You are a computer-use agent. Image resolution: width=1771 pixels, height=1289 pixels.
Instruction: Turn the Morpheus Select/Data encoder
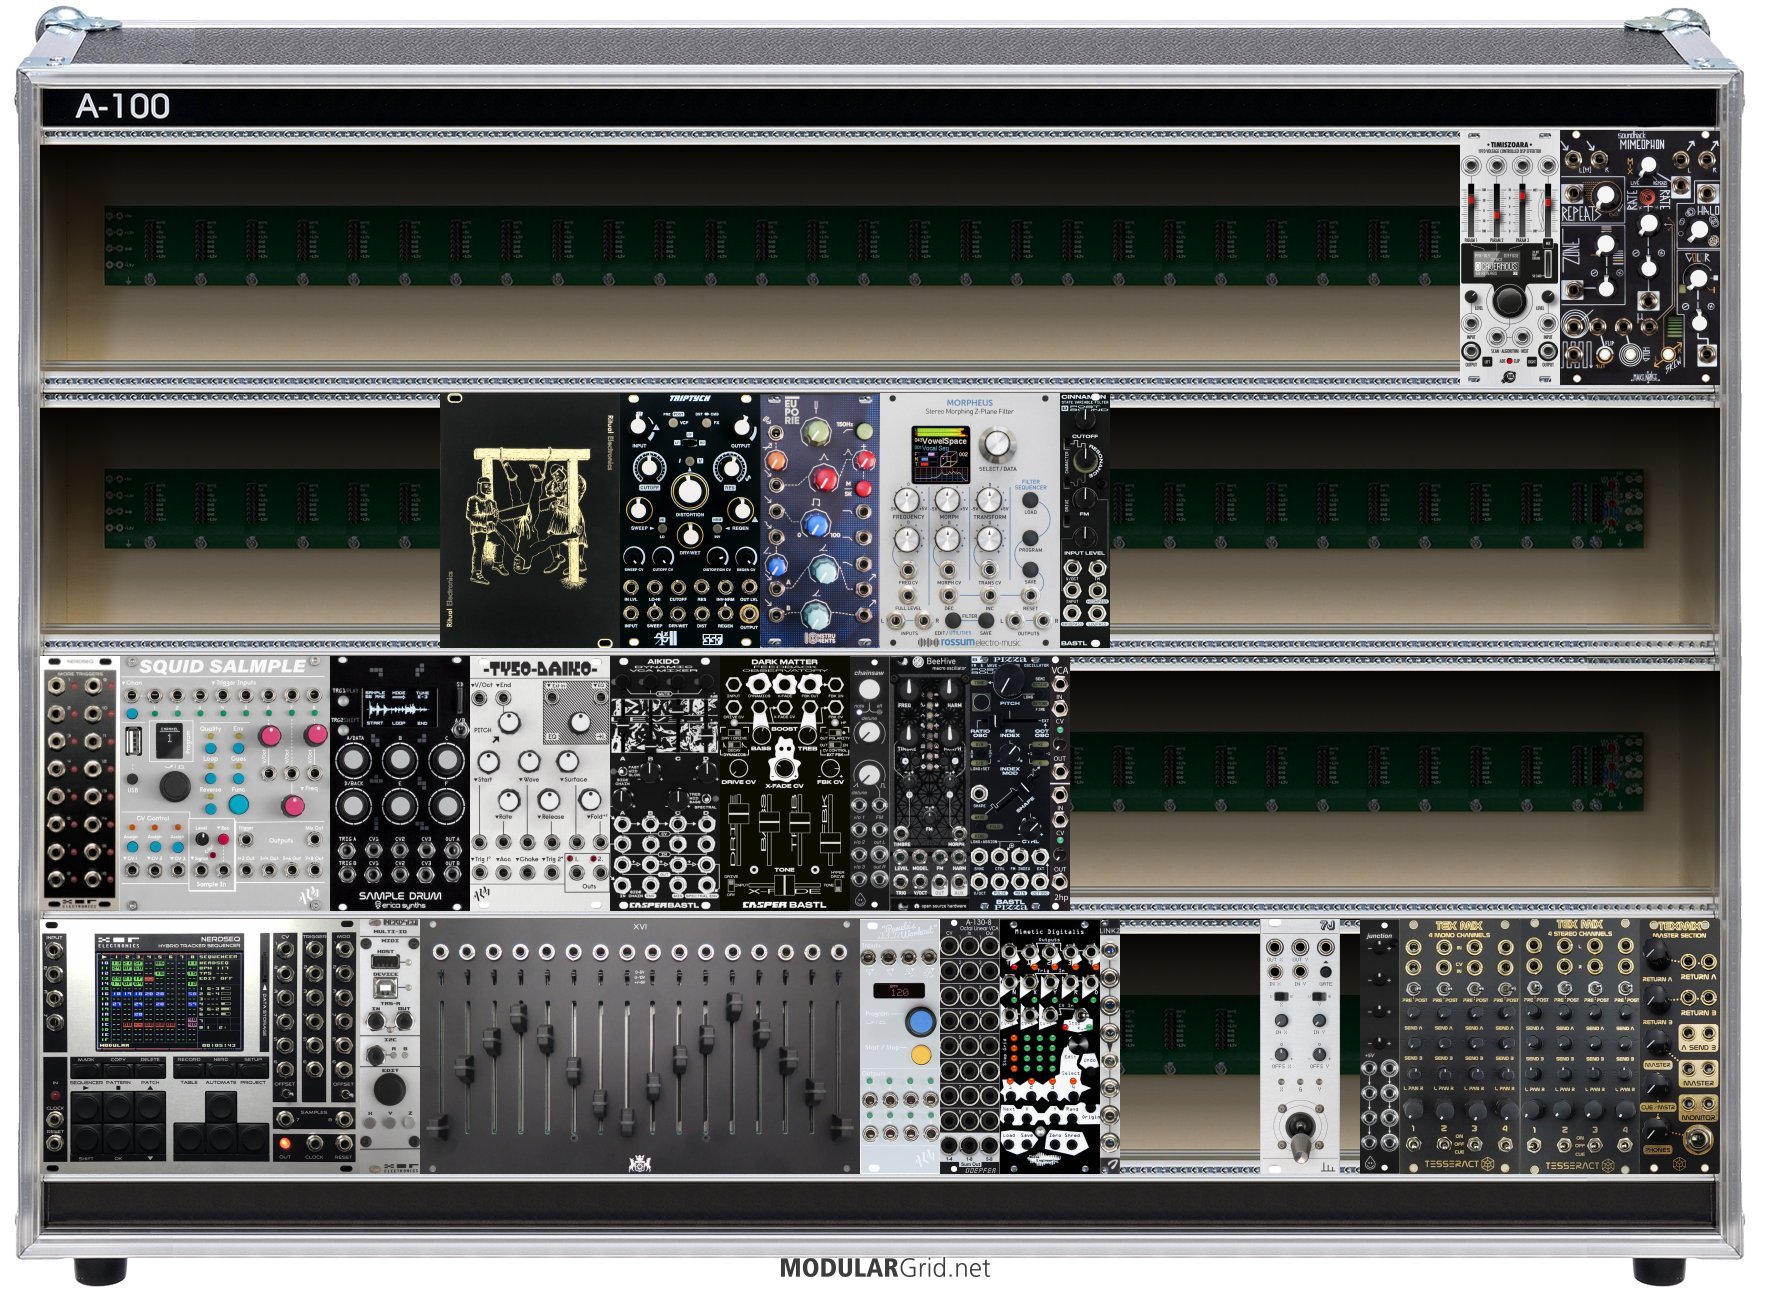click(996, 444)
